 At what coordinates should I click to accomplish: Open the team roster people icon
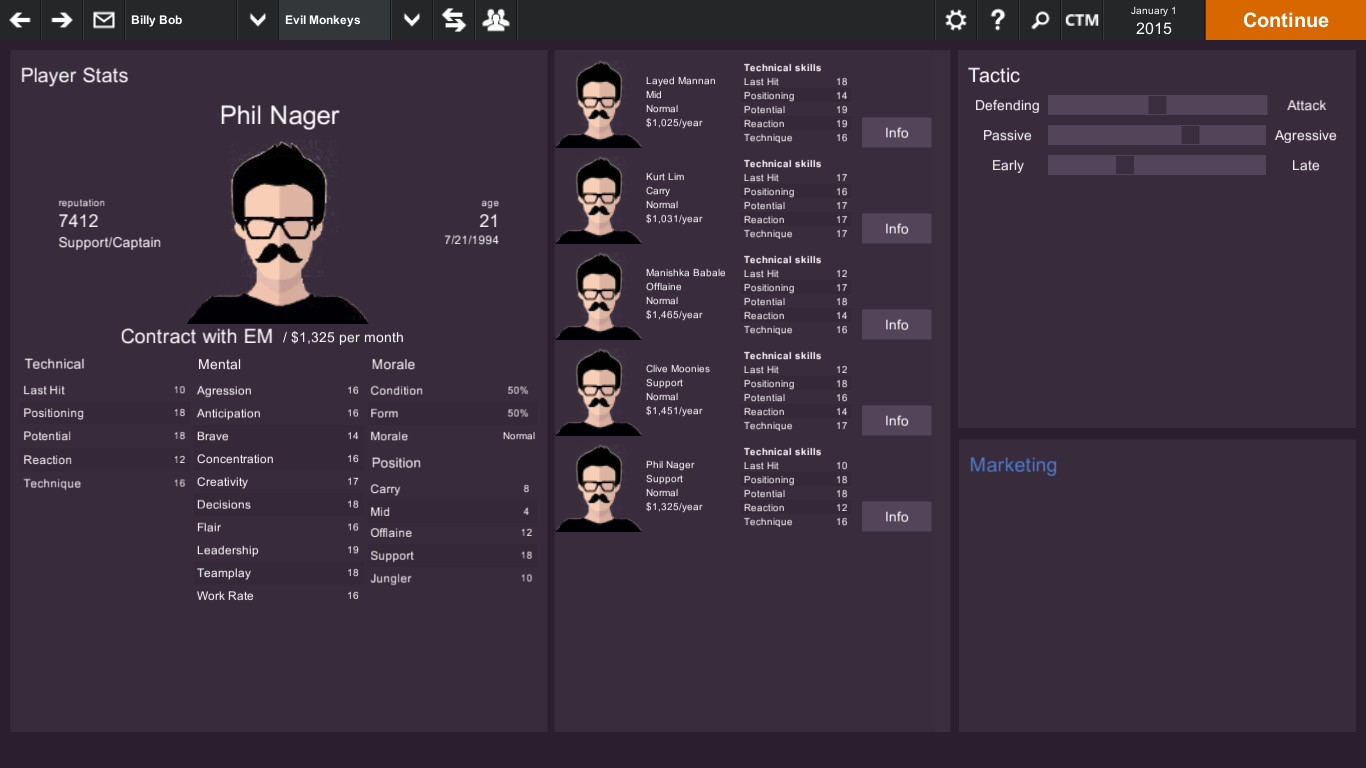click(495, 20)
